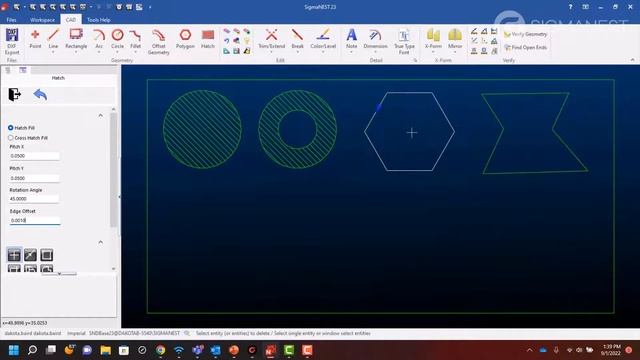Click the grid view icon in lower panel

click(x=14, y=255)
